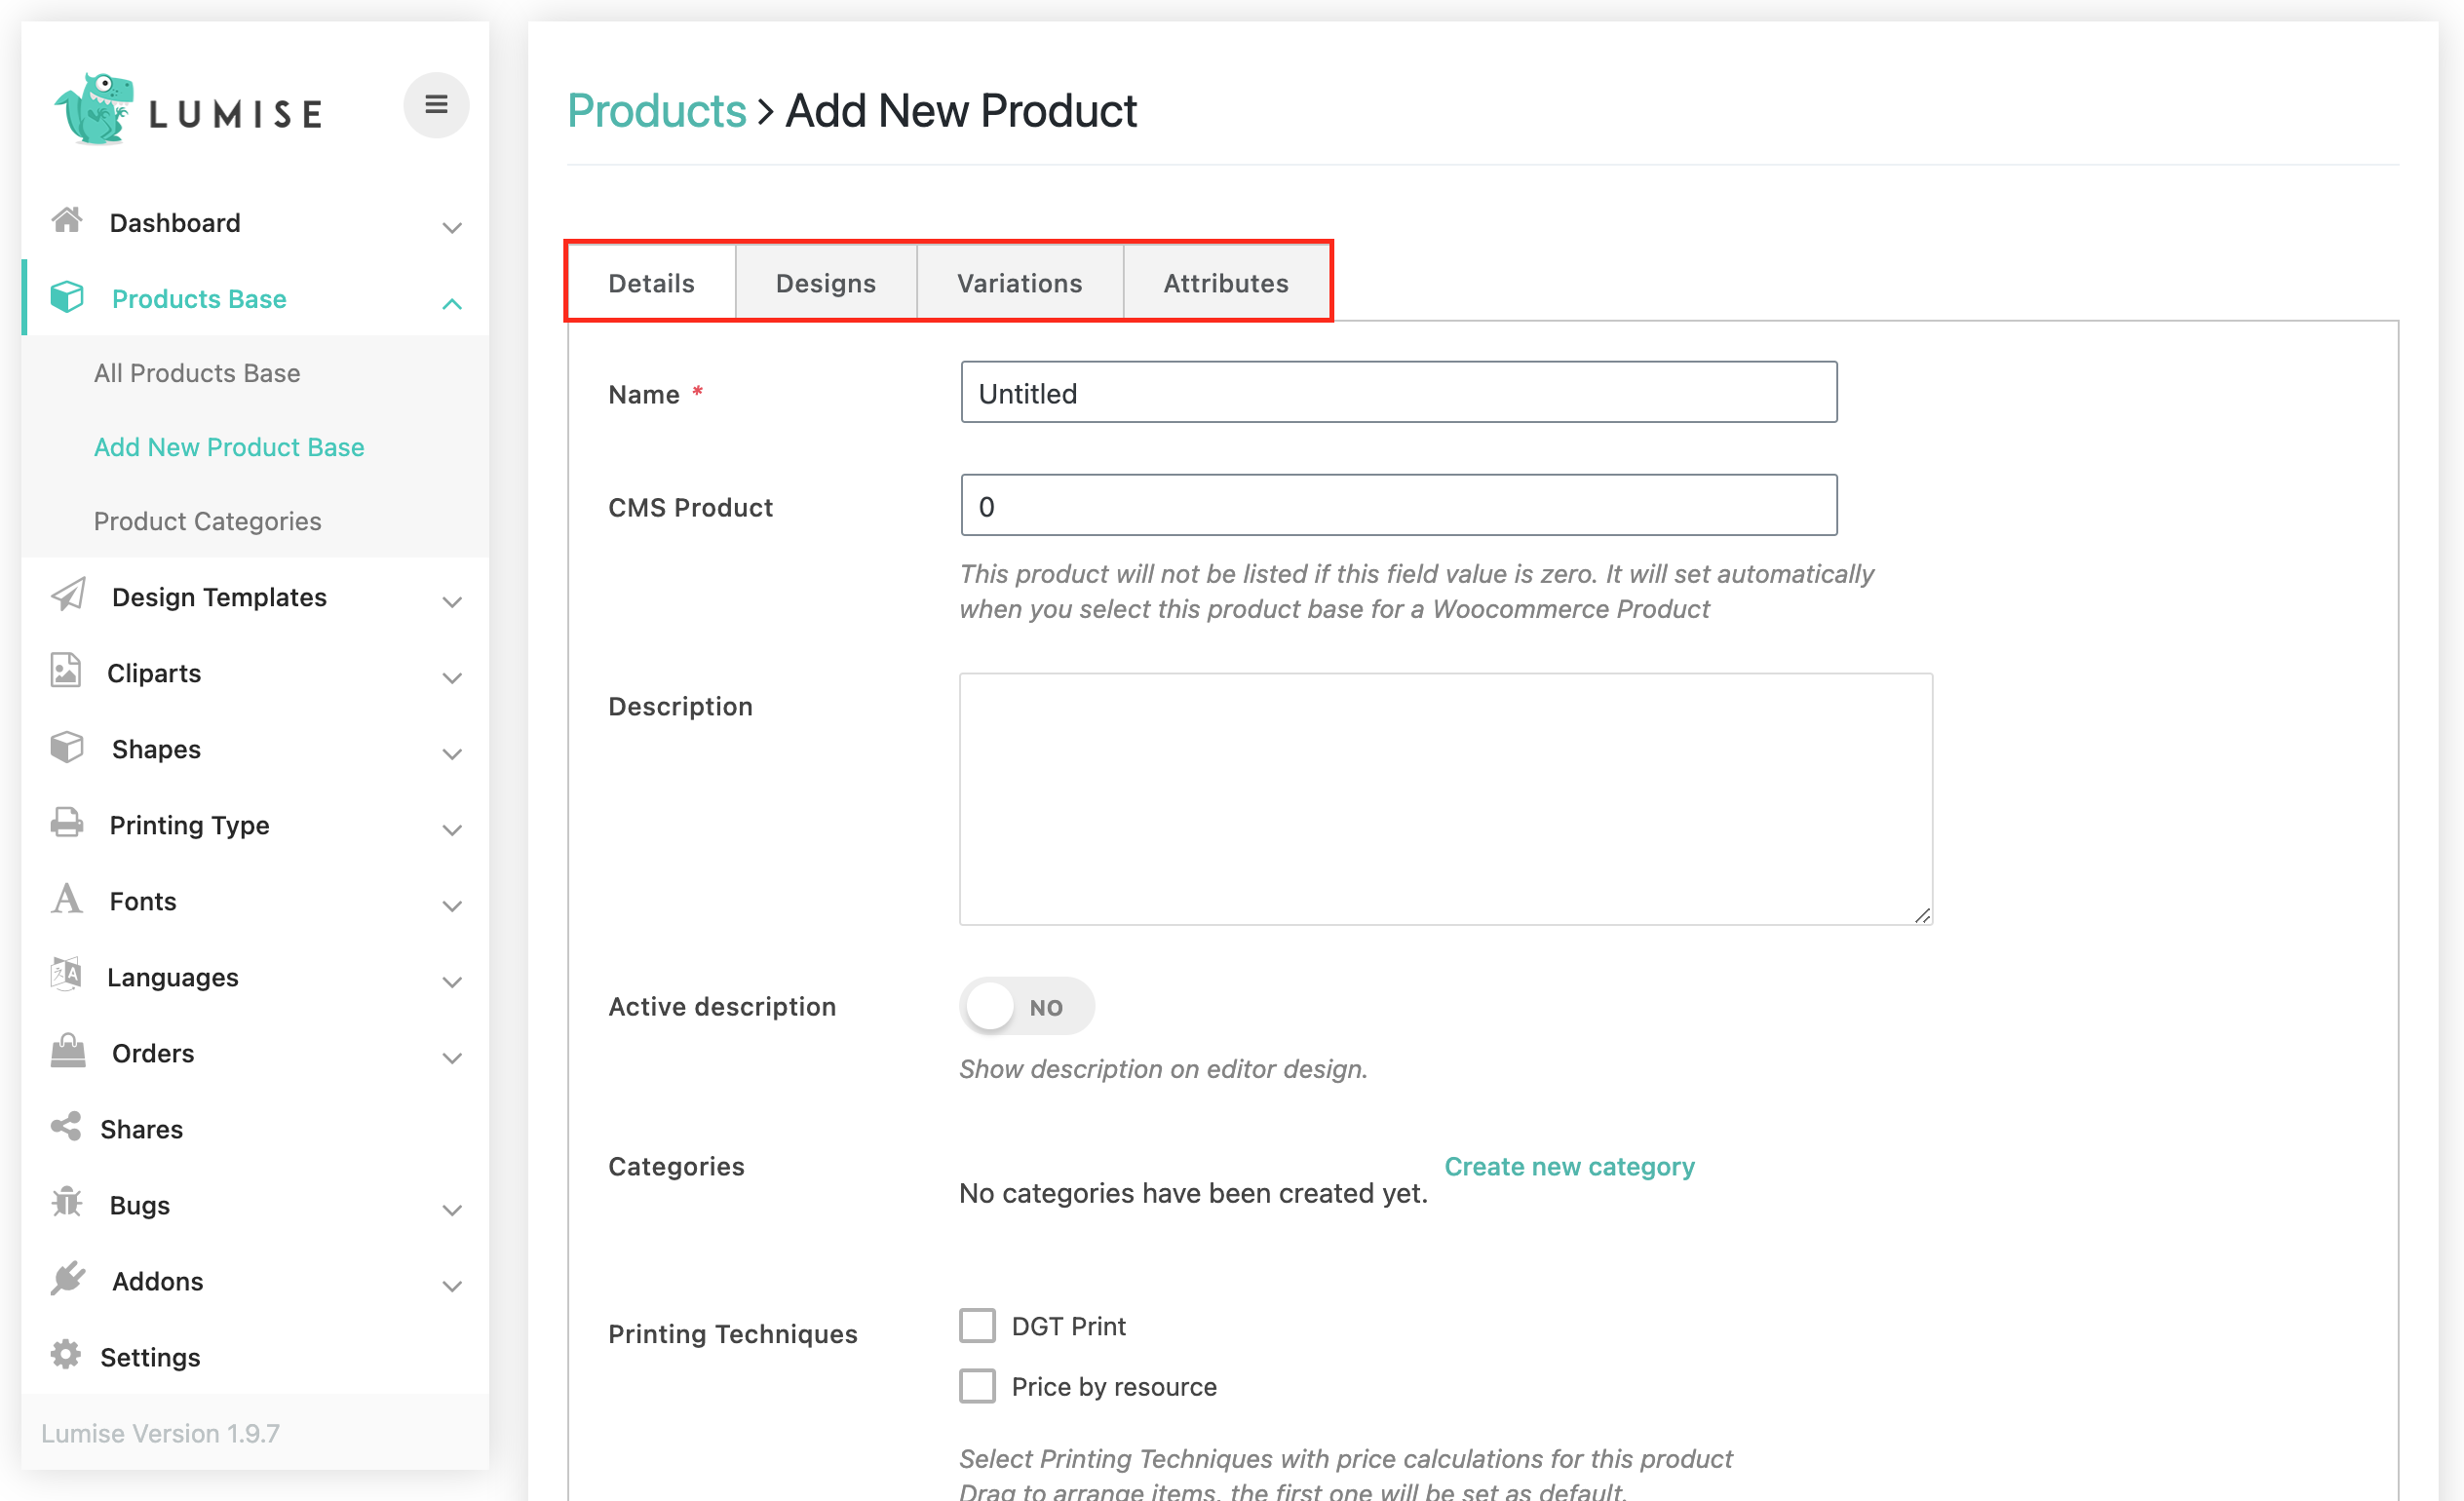Screen dimensions: 2464x1501
Task: Click the Name input field with Untitled
Action: pyautogui.click(x=1399, y=392)
